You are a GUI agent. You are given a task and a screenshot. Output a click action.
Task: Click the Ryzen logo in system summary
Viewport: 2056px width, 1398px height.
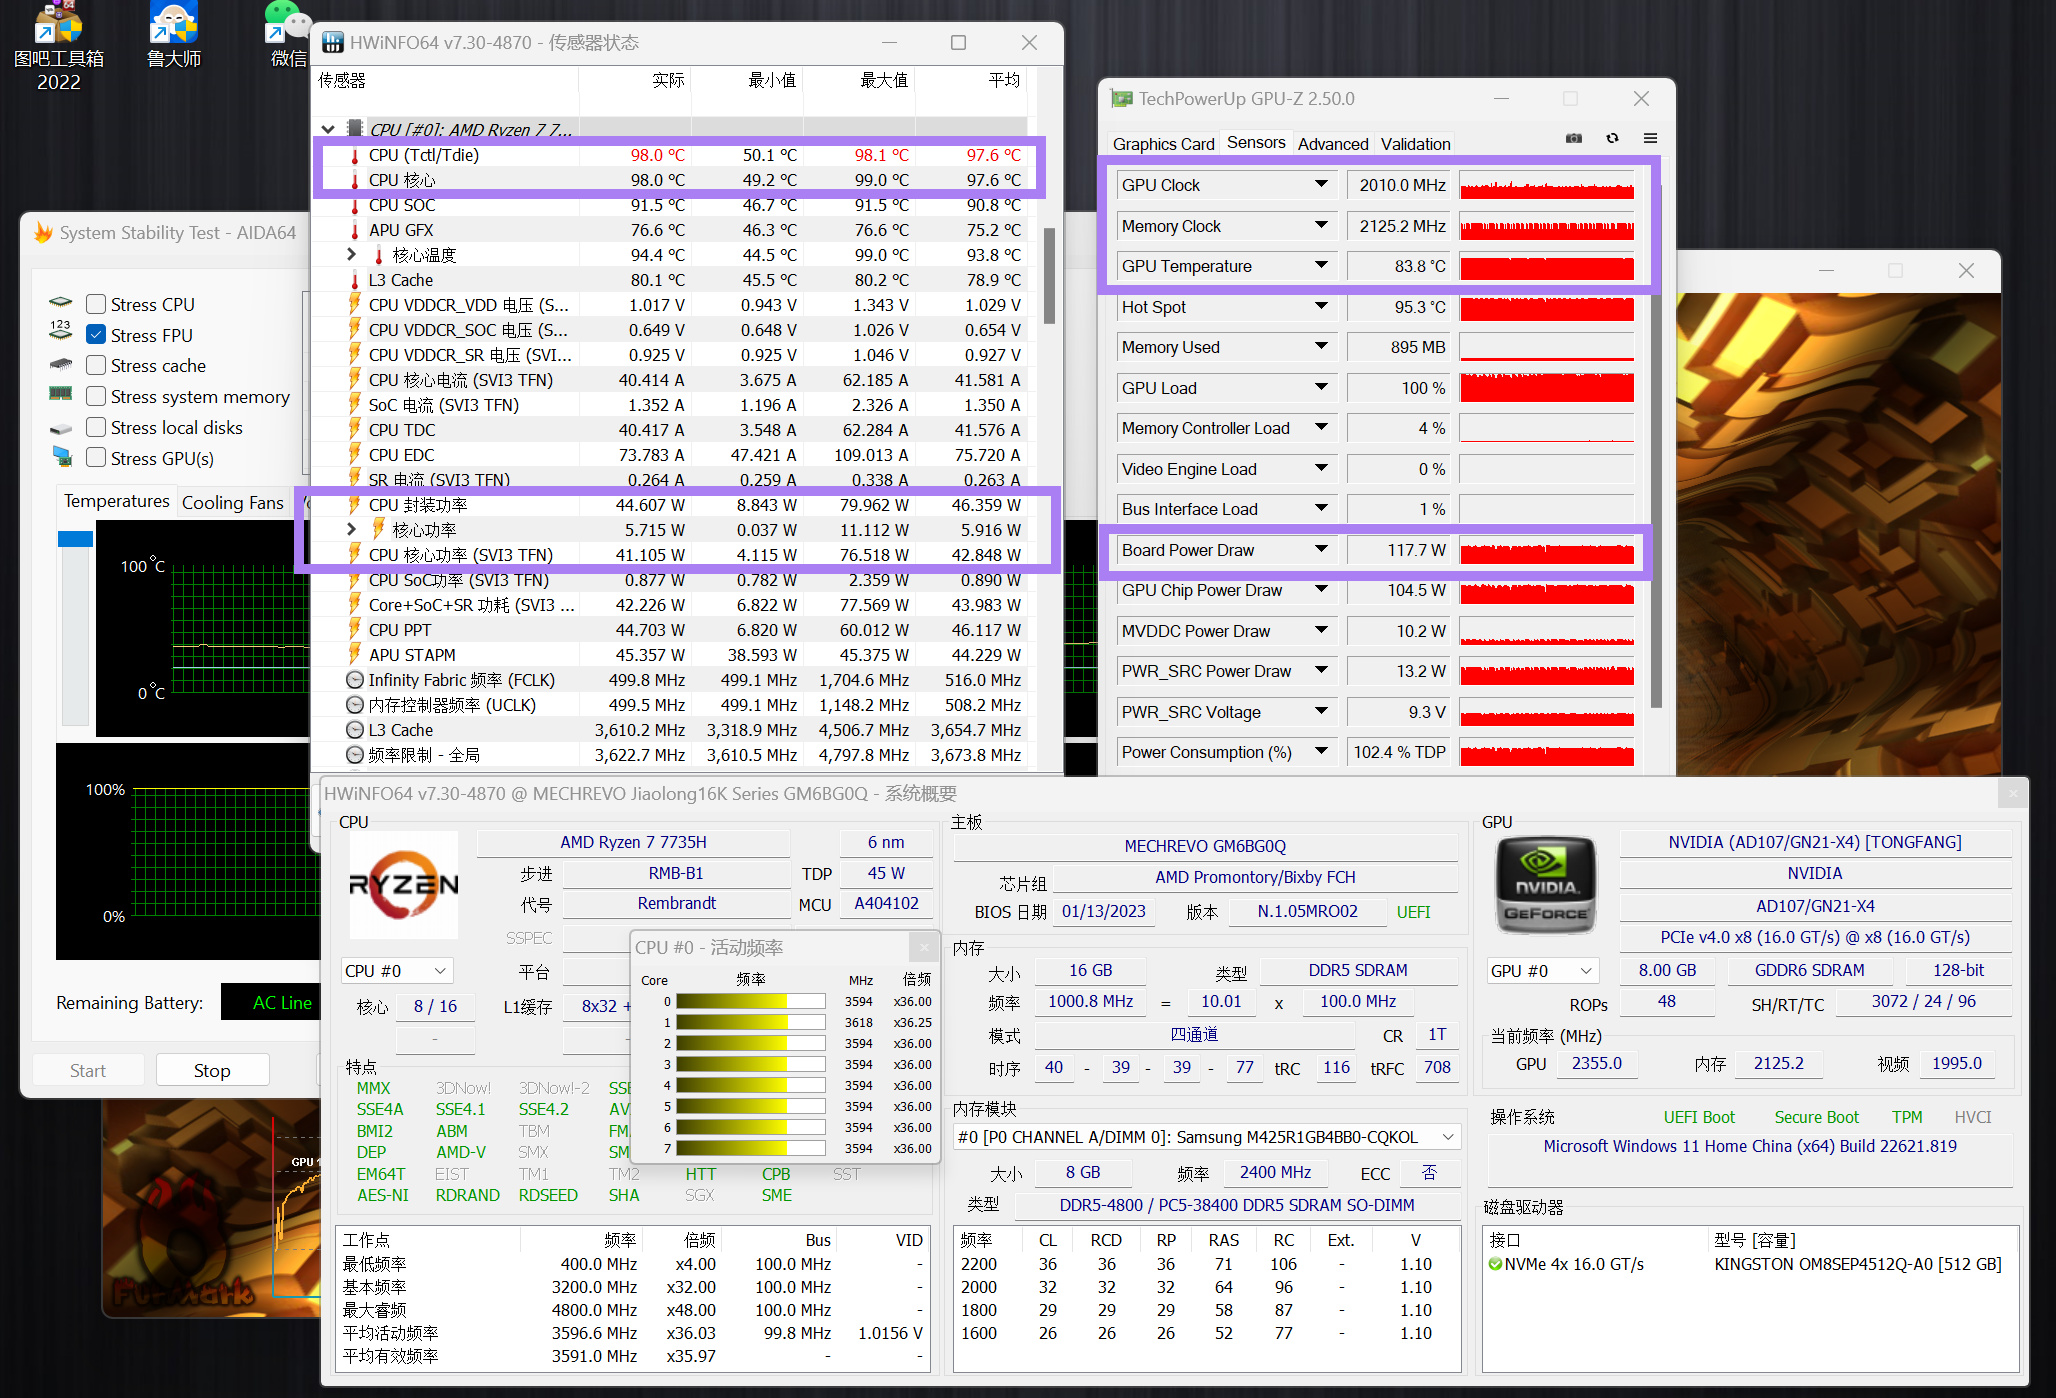pyautogui.click(x=403, y=884)
